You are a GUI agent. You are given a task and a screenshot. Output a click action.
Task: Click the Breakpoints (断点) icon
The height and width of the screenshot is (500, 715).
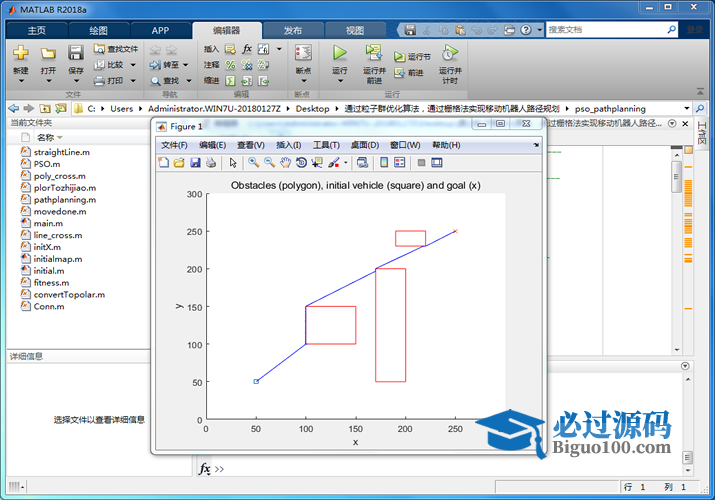[x=303, y=53]
